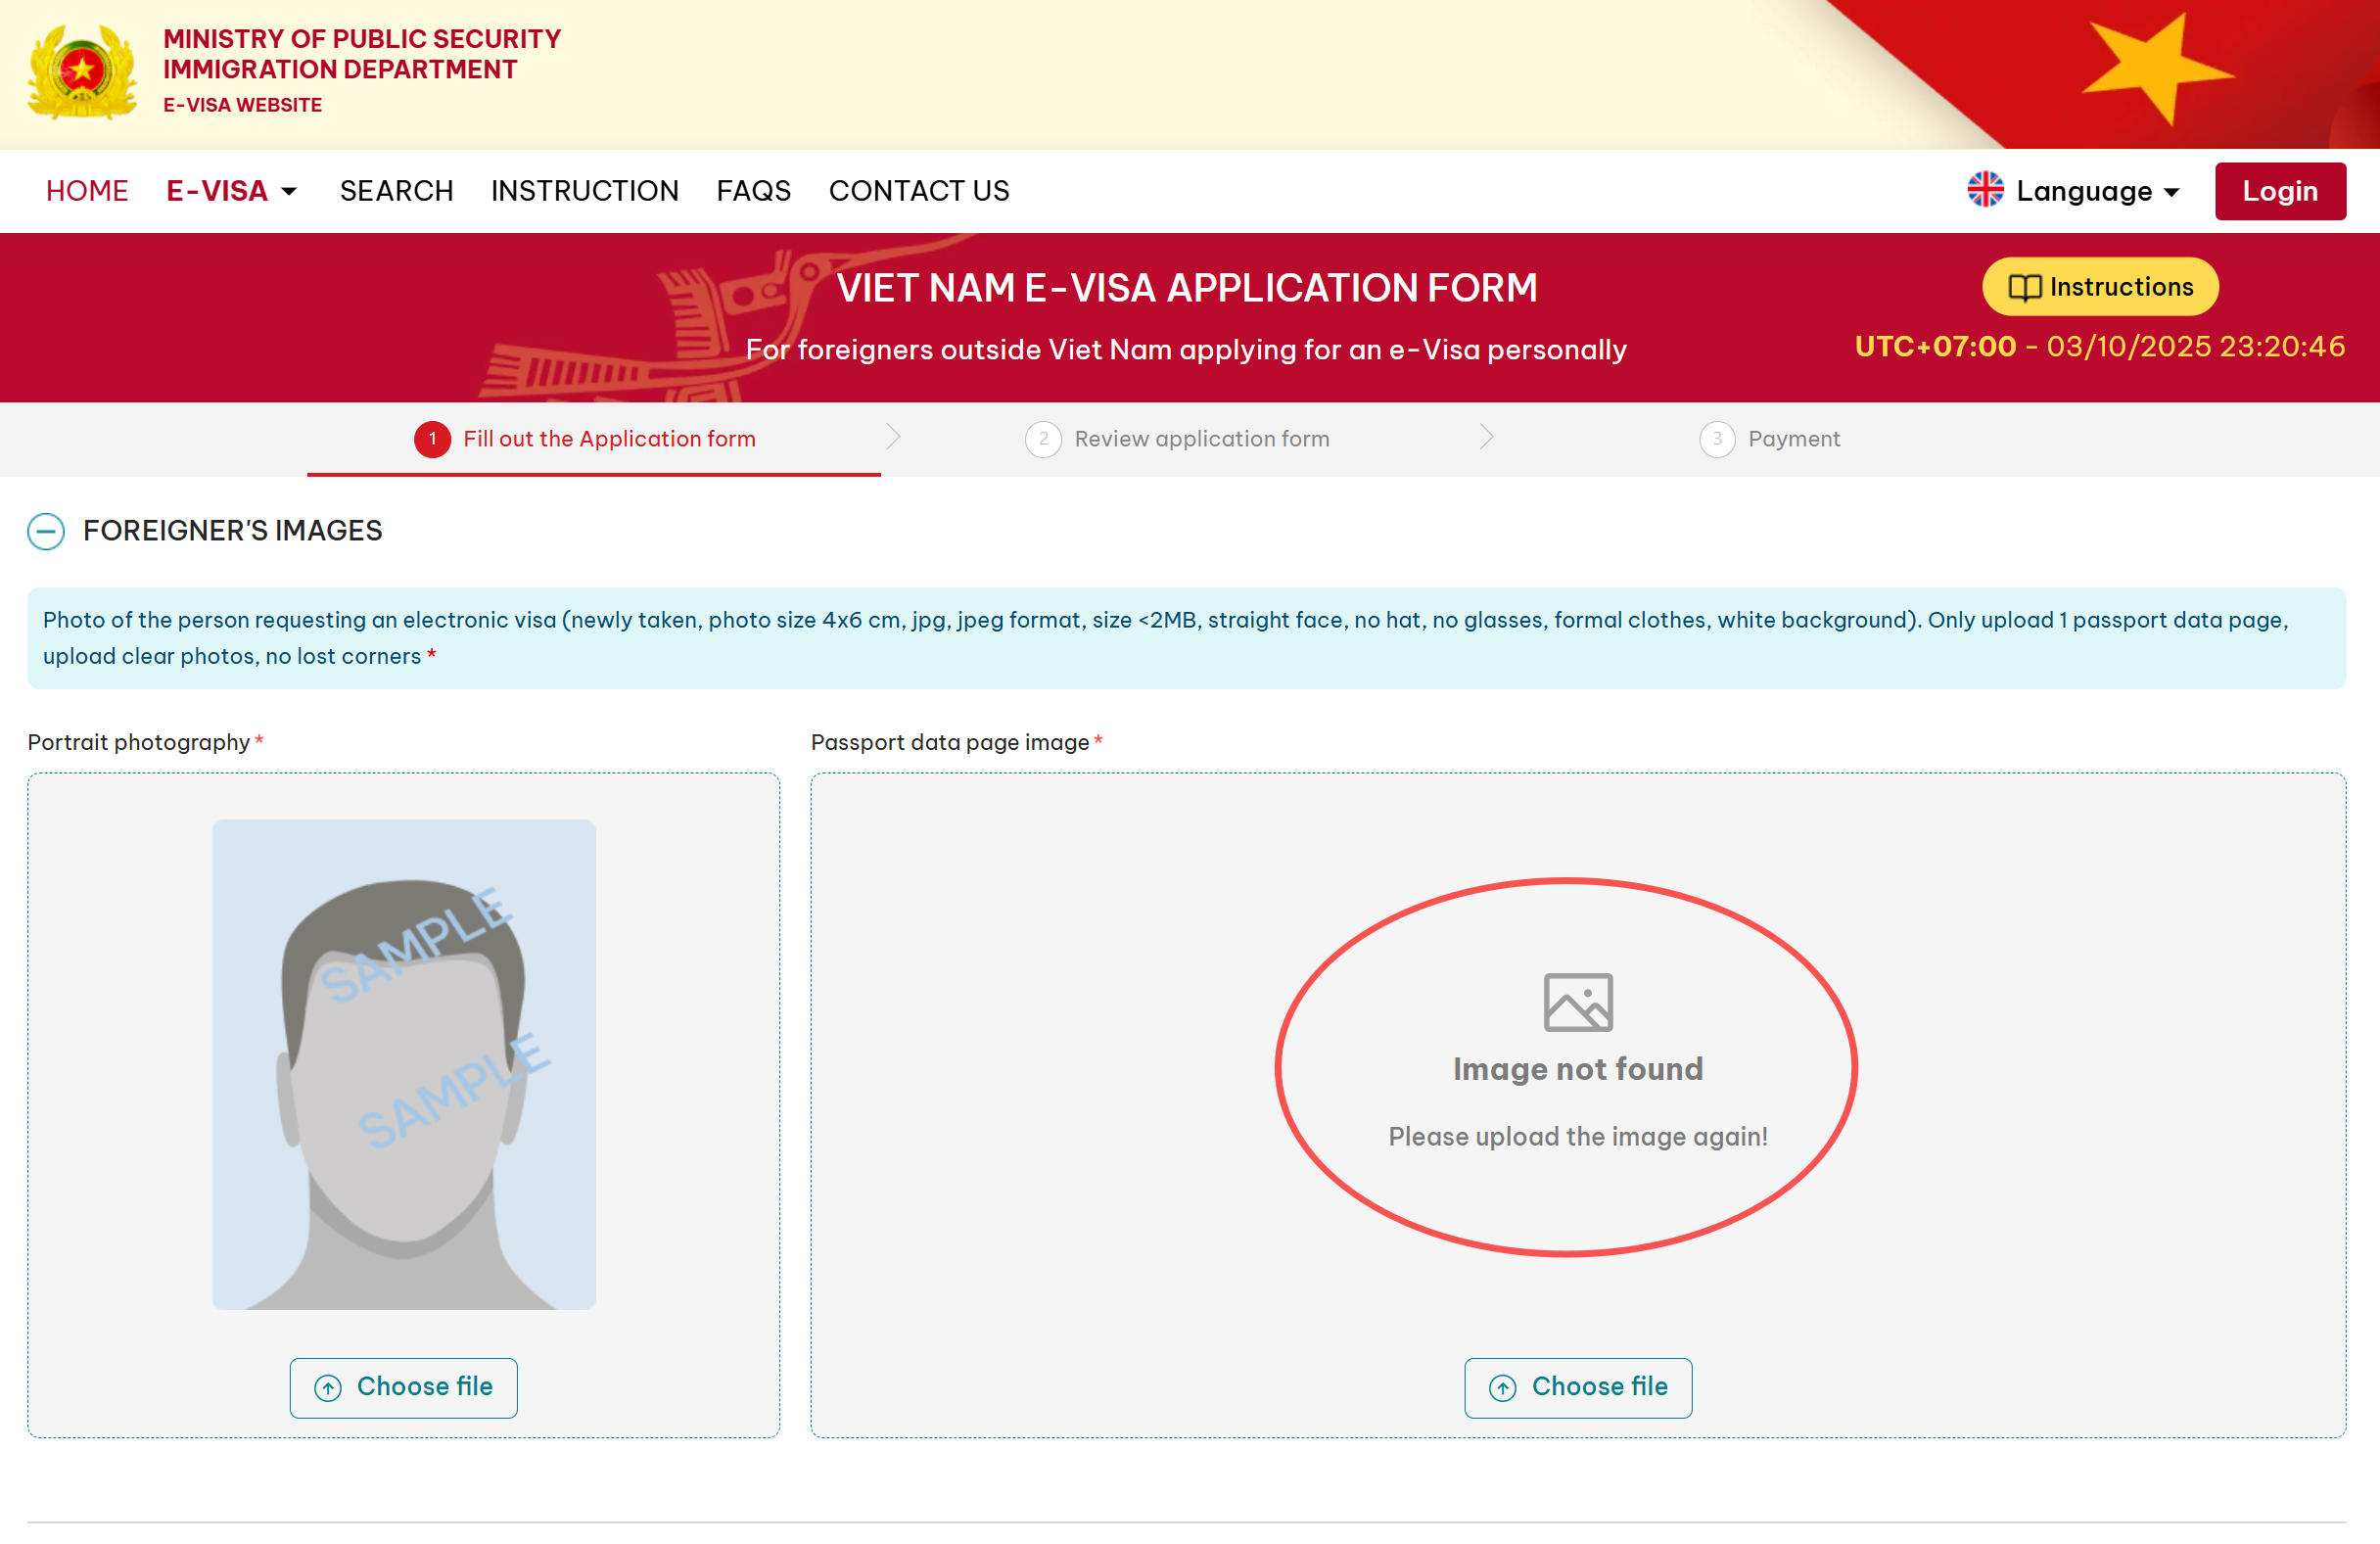This screenshot has width=2380, height=1544.
Task: Open the SEARCH page from the navigation
Action: point(396,191)
